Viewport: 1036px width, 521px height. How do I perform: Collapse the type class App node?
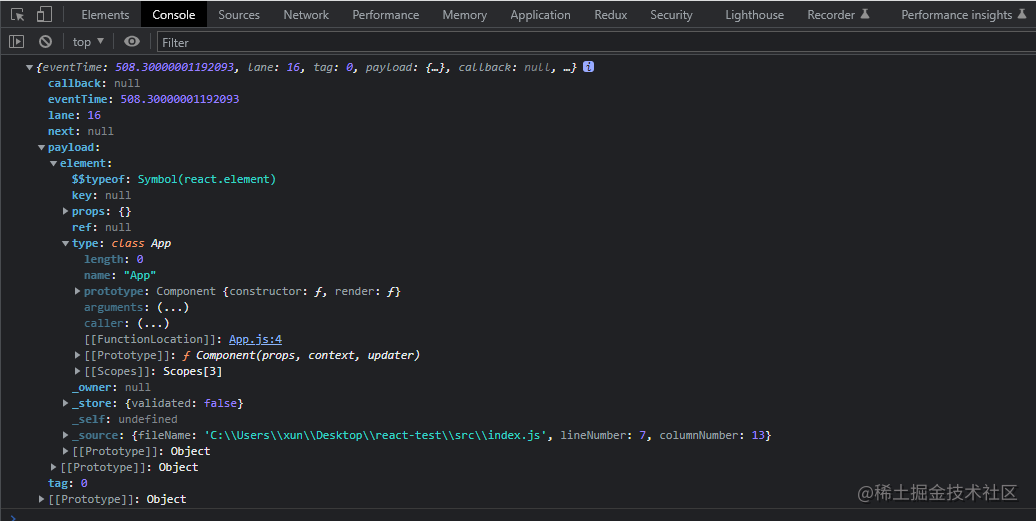[x=65, y=244]
